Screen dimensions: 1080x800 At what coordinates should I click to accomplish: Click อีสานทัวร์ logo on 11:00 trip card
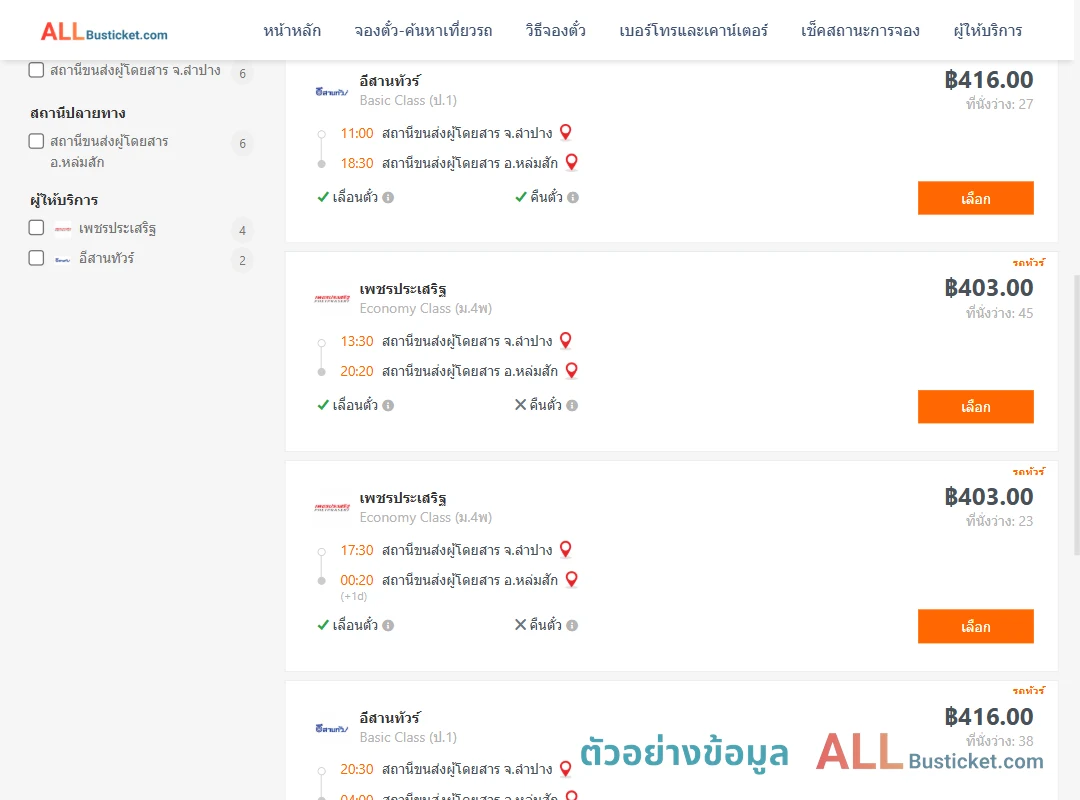point(331,92)
